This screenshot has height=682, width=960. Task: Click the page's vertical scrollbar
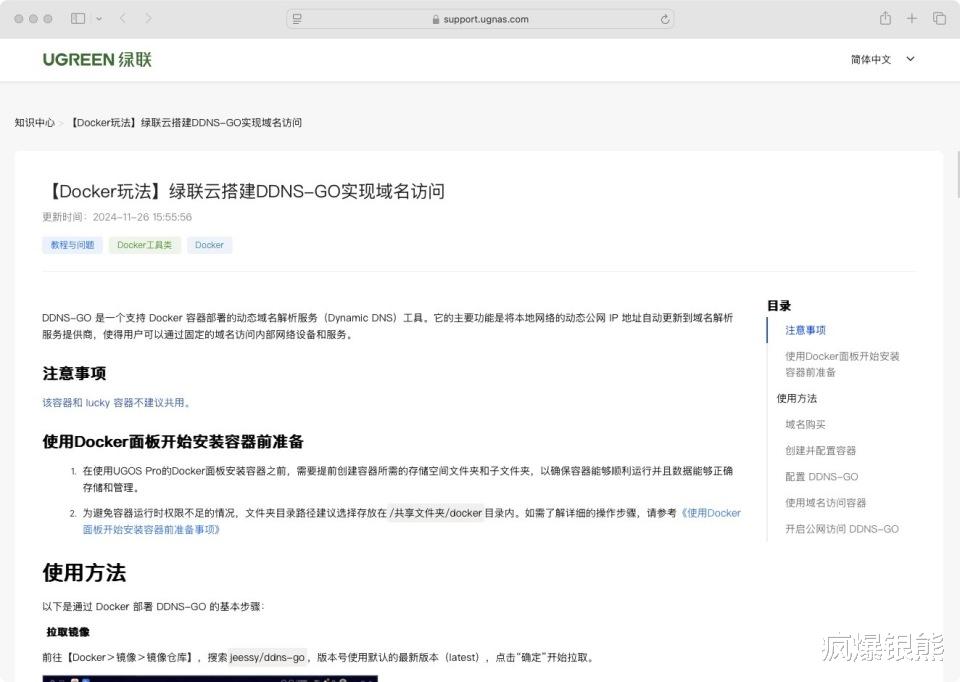pyautogui.click(x=958, y=174)
